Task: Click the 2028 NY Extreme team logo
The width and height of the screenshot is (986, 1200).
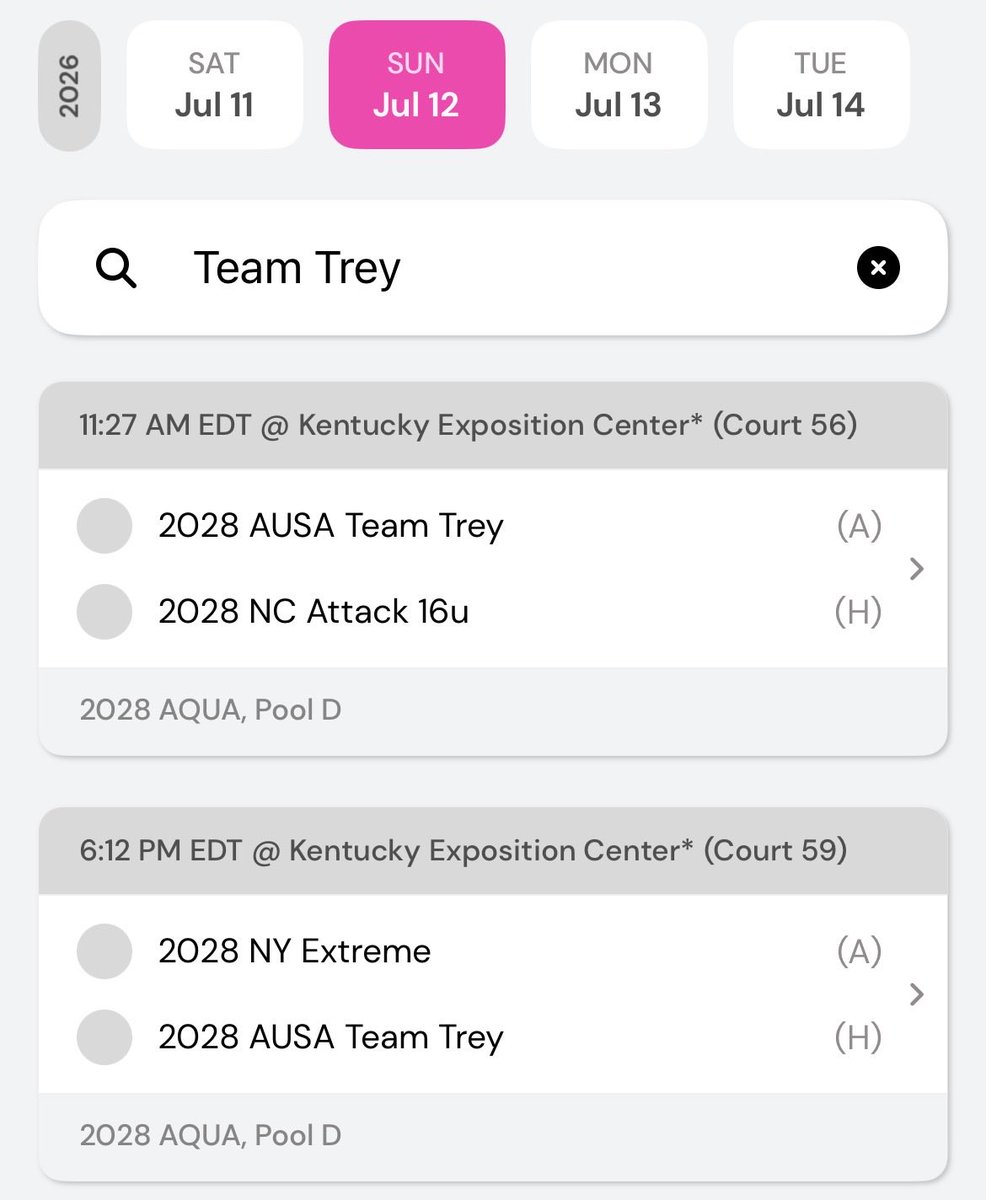Action: pyautogui.click(x=104, y=951)
